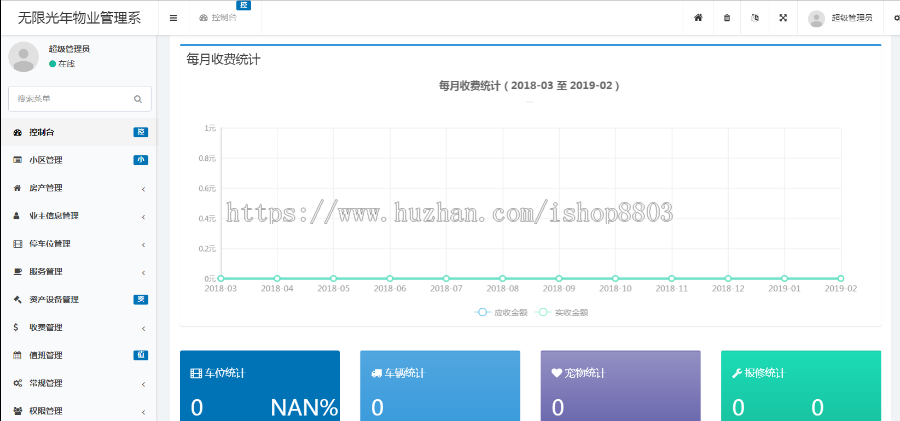Click the home icon in the top bar

[x=699, y=18]
